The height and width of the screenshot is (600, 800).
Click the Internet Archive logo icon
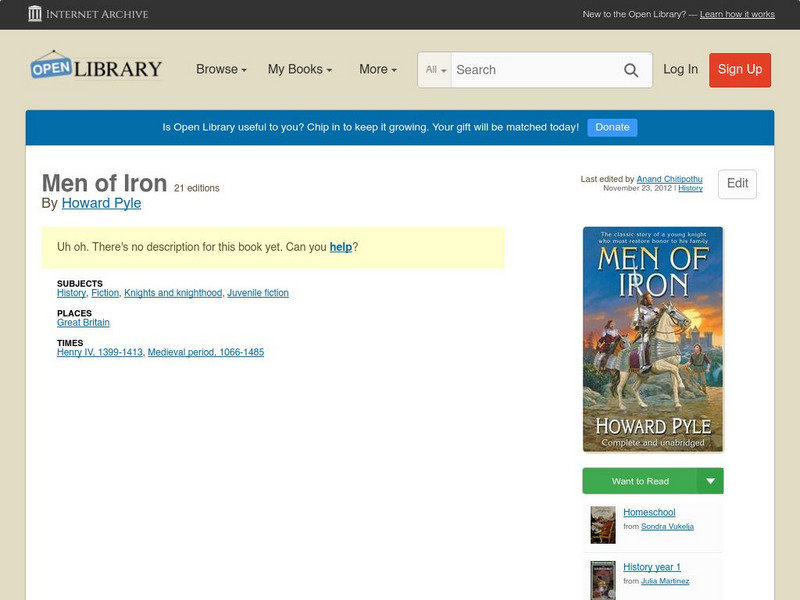click(35, 14)
